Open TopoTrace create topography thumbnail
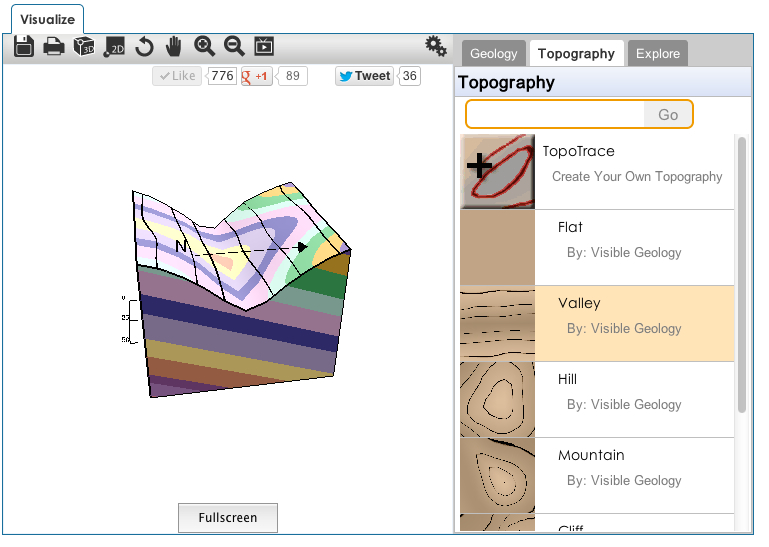 [497, 171]
